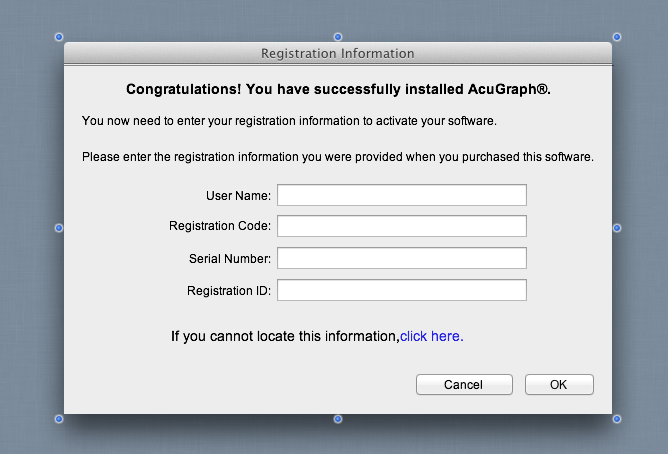Screen dimensions: 668x454
Task: Click the 'Registration Code:' label
Action: pyautogui.click(x=220, y=226)
